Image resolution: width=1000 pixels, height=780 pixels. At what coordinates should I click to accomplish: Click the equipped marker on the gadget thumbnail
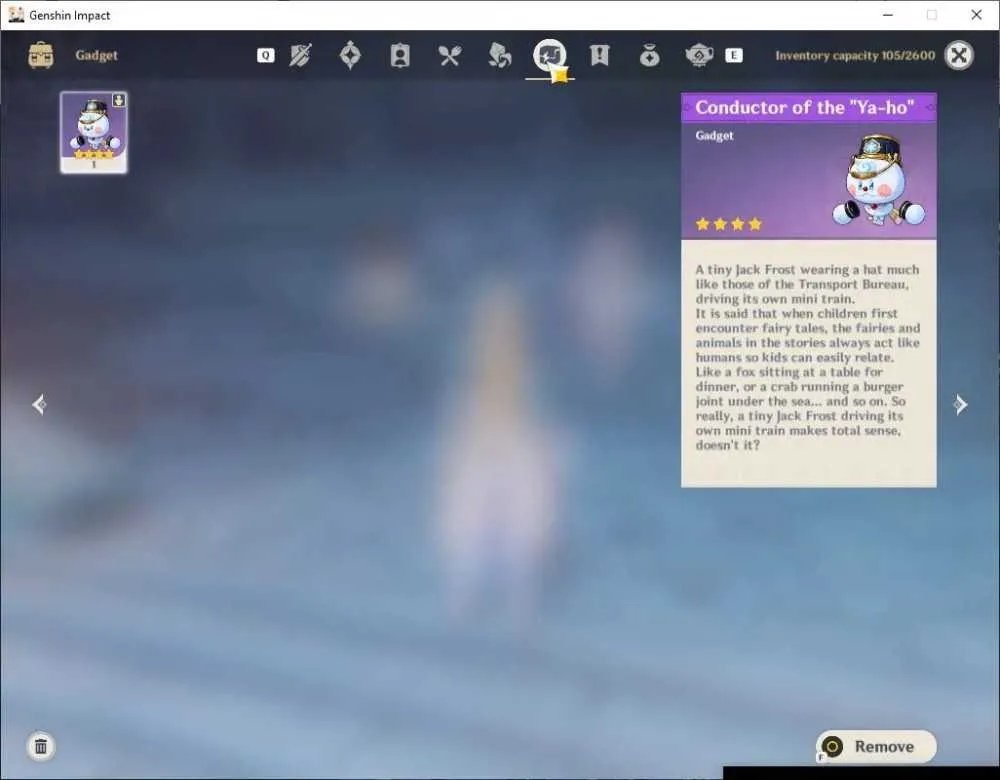tap(119, 100)
